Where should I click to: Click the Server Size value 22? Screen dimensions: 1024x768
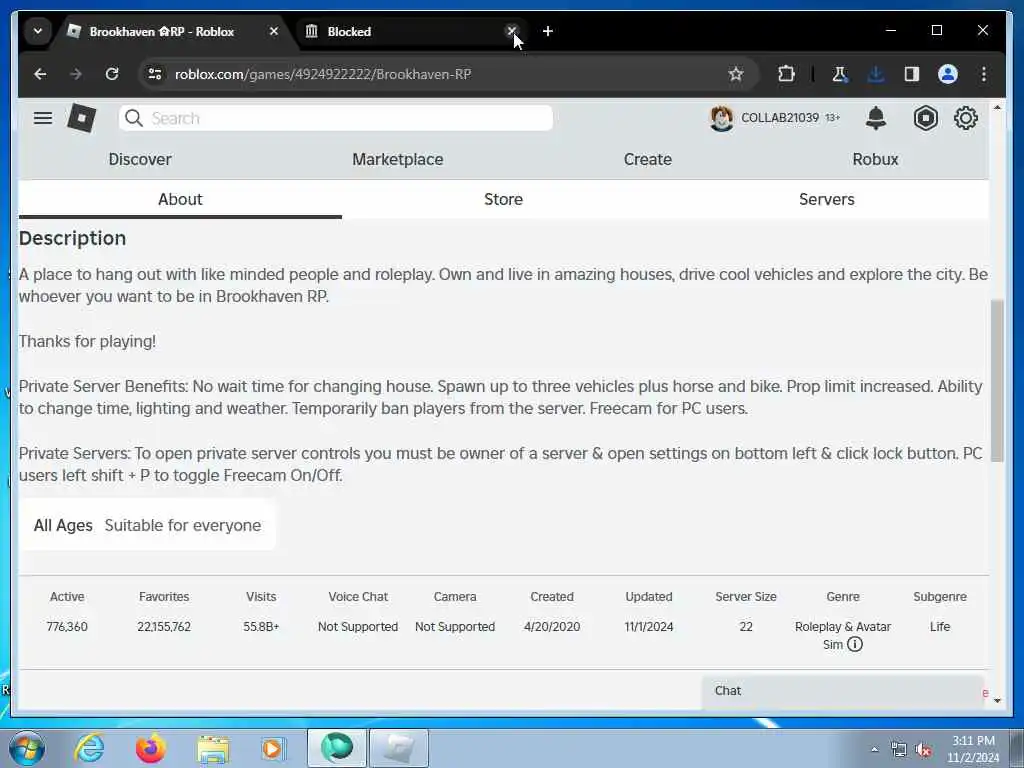(x=746, y=627)
